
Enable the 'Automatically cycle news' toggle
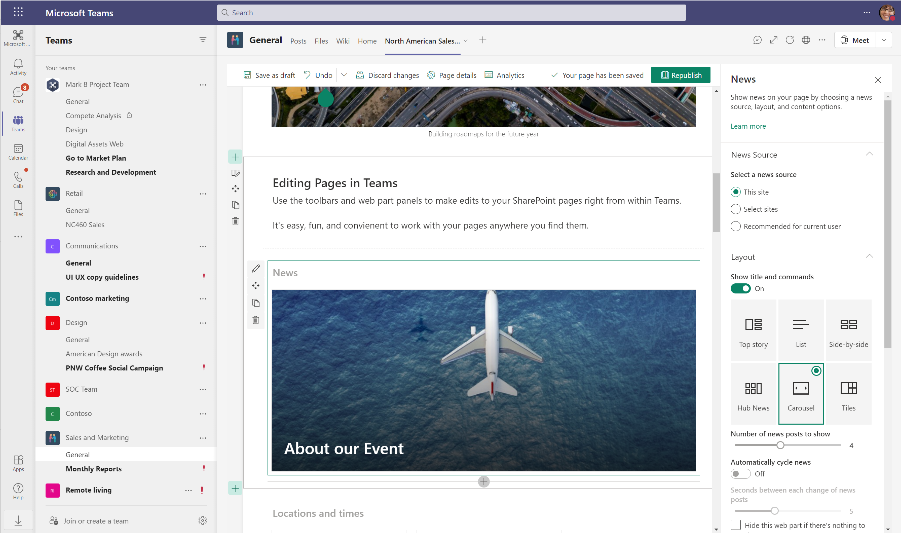click(741, 473)
